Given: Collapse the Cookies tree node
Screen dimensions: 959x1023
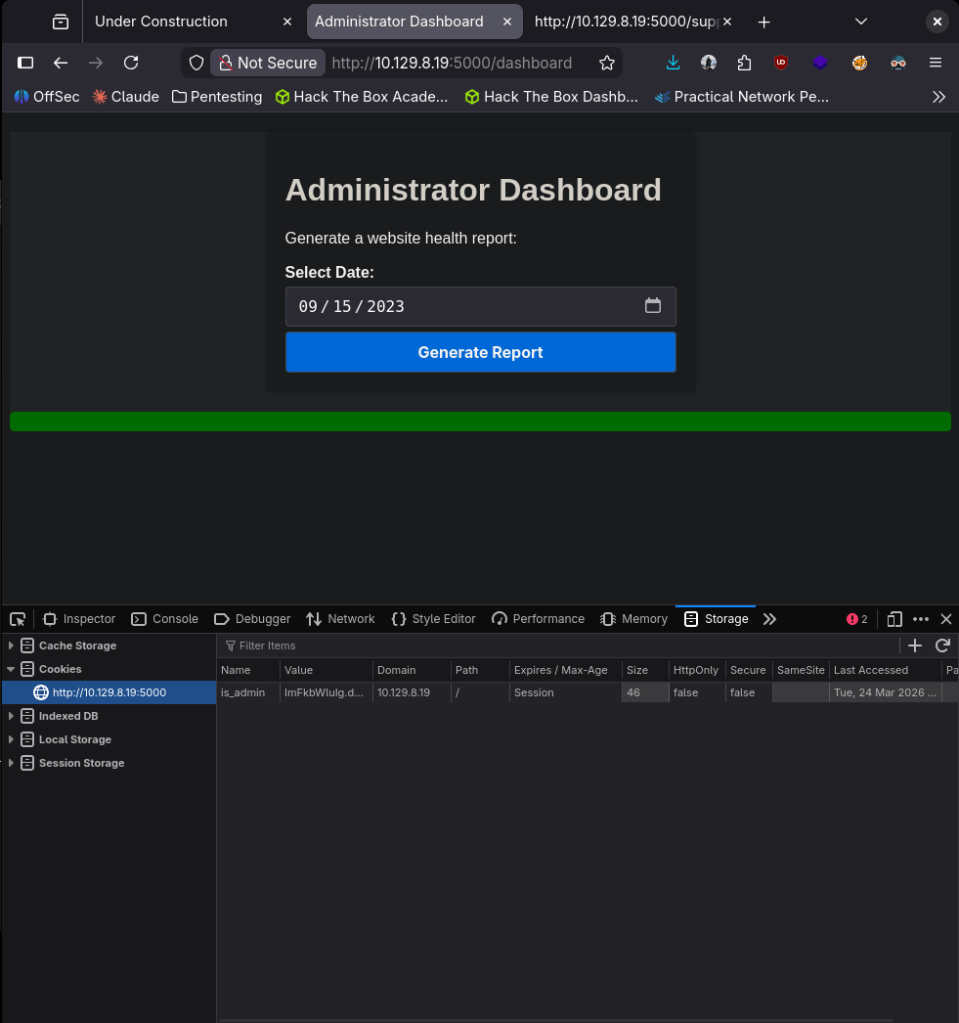Looking at the screenshot, I should (x=11, y=669).
